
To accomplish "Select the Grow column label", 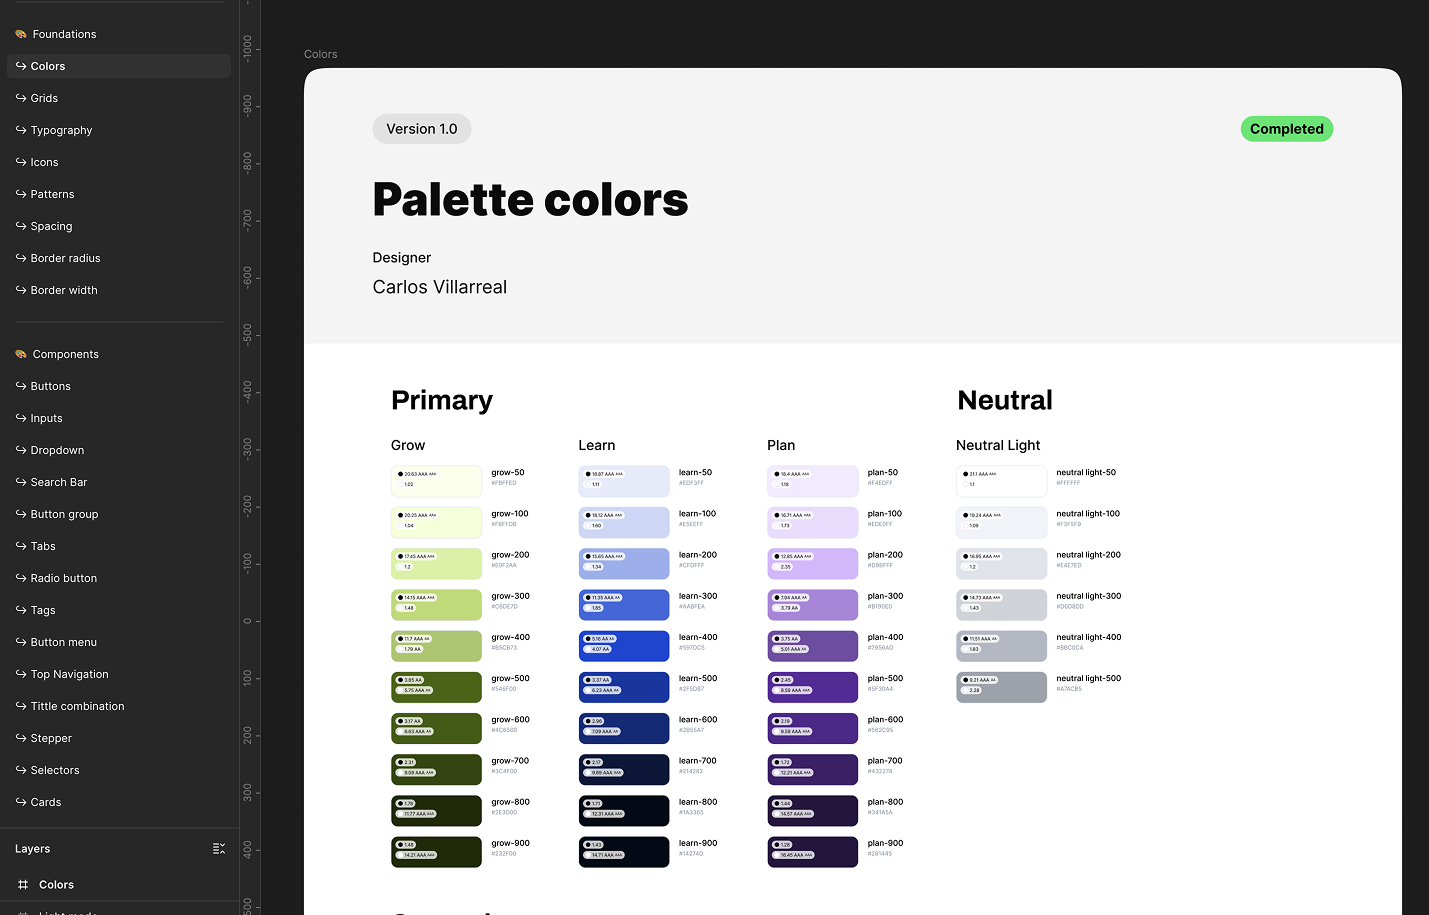I will [x=408, y=445].
